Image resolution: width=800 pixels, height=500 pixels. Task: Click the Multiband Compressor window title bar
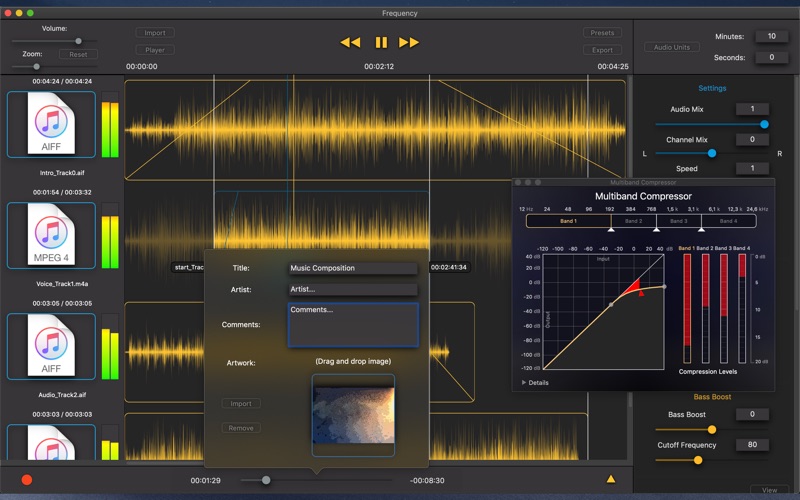point(643,182)
